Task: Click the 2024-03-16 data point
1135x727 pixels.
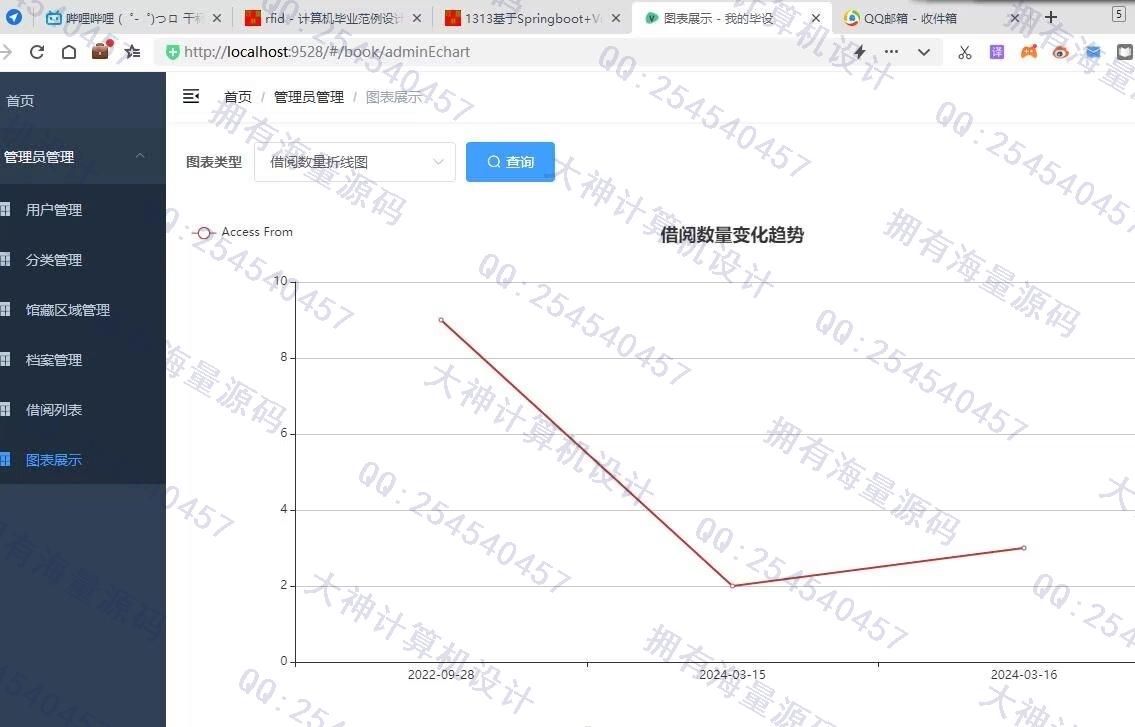Action: [x=1024, y=548]
